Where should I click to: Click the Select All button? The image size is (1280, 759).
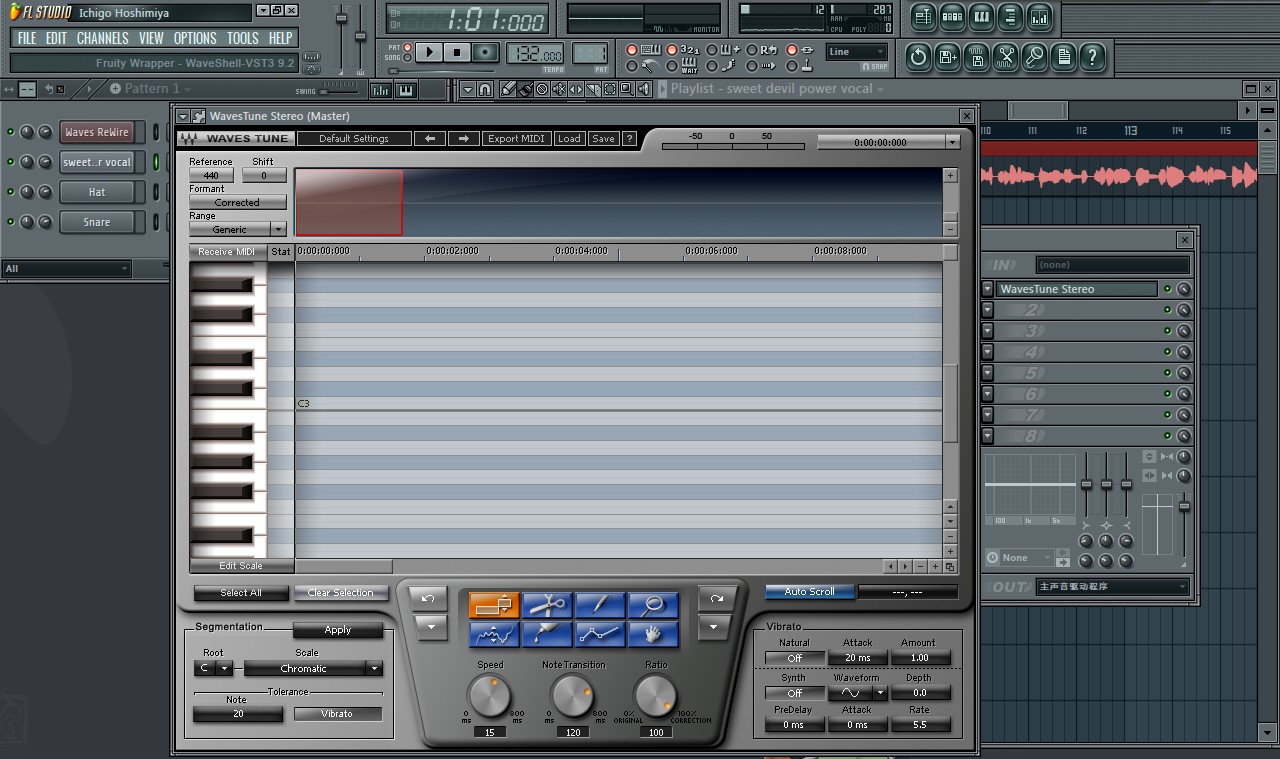coord(241,593)
